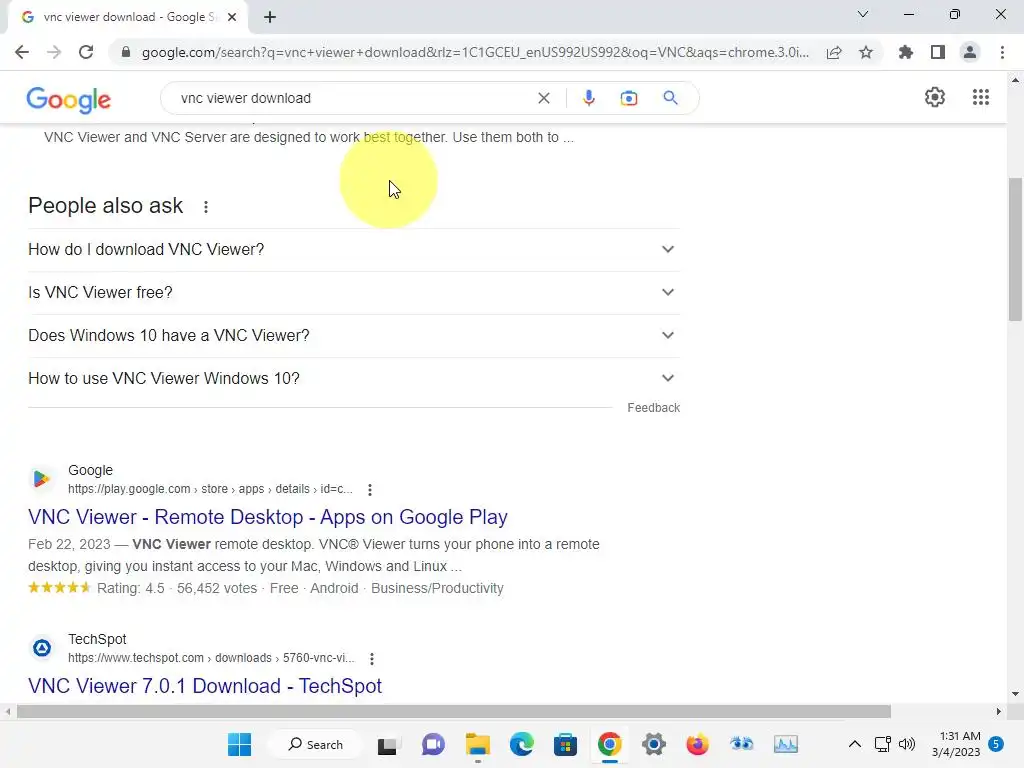The image size is (1024, 768).
Task: Open VNC Viewer 7.0.1 Download TechSpot link
Action: 205,686
